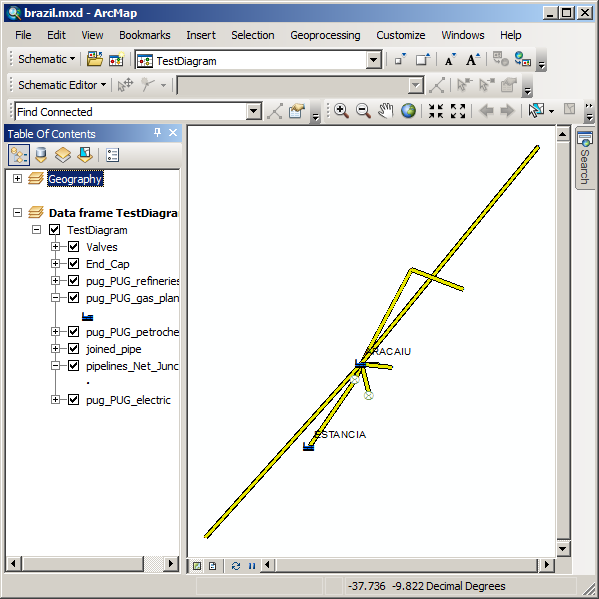Select the Pan hand tool
This screenshot has width=599, height=599.
point(385,111)
